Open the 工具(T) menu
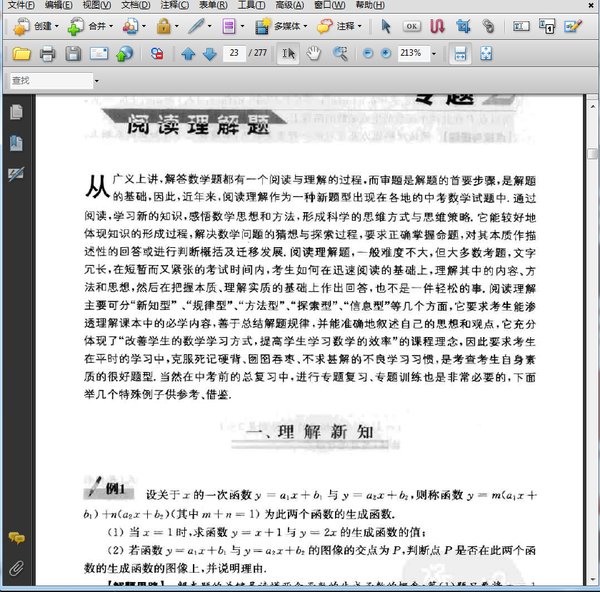 coord(251,5)
